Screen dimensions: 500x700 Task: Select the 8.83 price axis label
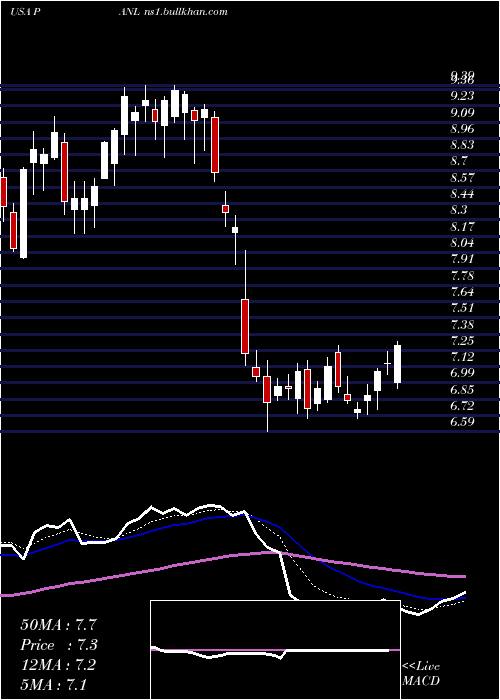pos(462,145)
